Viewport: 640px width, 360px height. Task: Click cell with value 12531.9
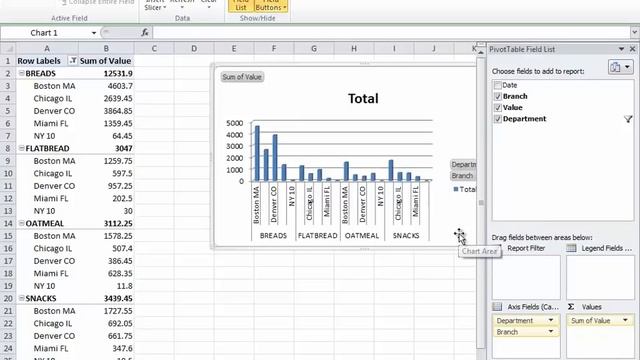[x=106, y=73]
